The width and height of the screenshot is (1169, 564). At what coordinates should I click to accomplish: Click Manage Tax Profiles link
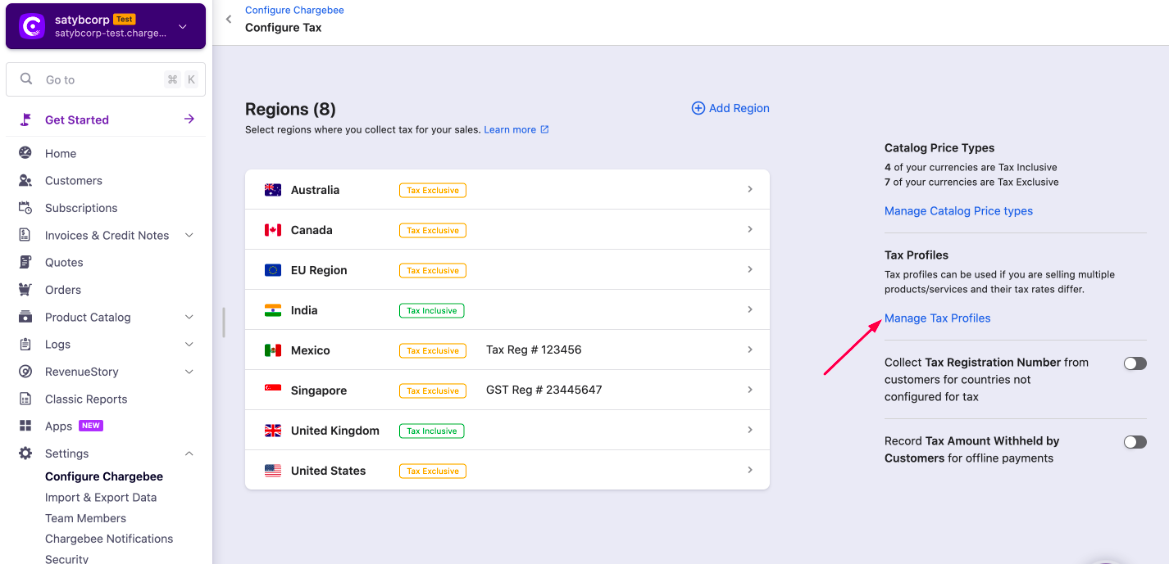pos(937,318)
